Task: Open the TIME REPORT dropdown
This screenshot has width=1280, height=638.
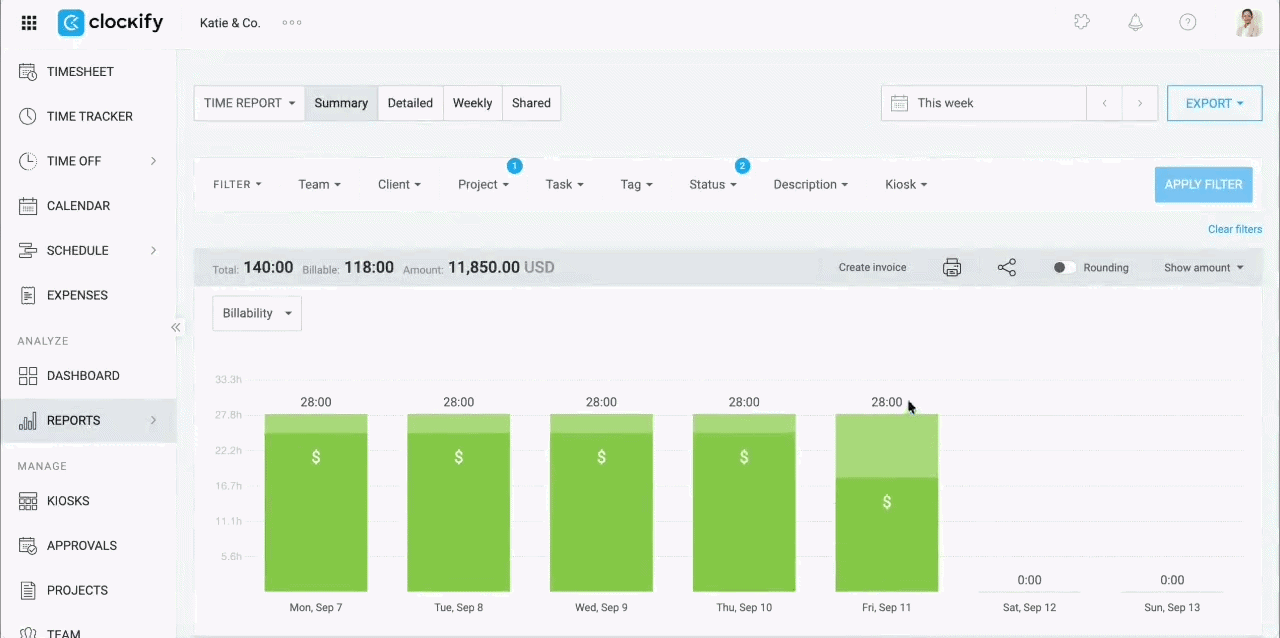Action: pos(250,103)
